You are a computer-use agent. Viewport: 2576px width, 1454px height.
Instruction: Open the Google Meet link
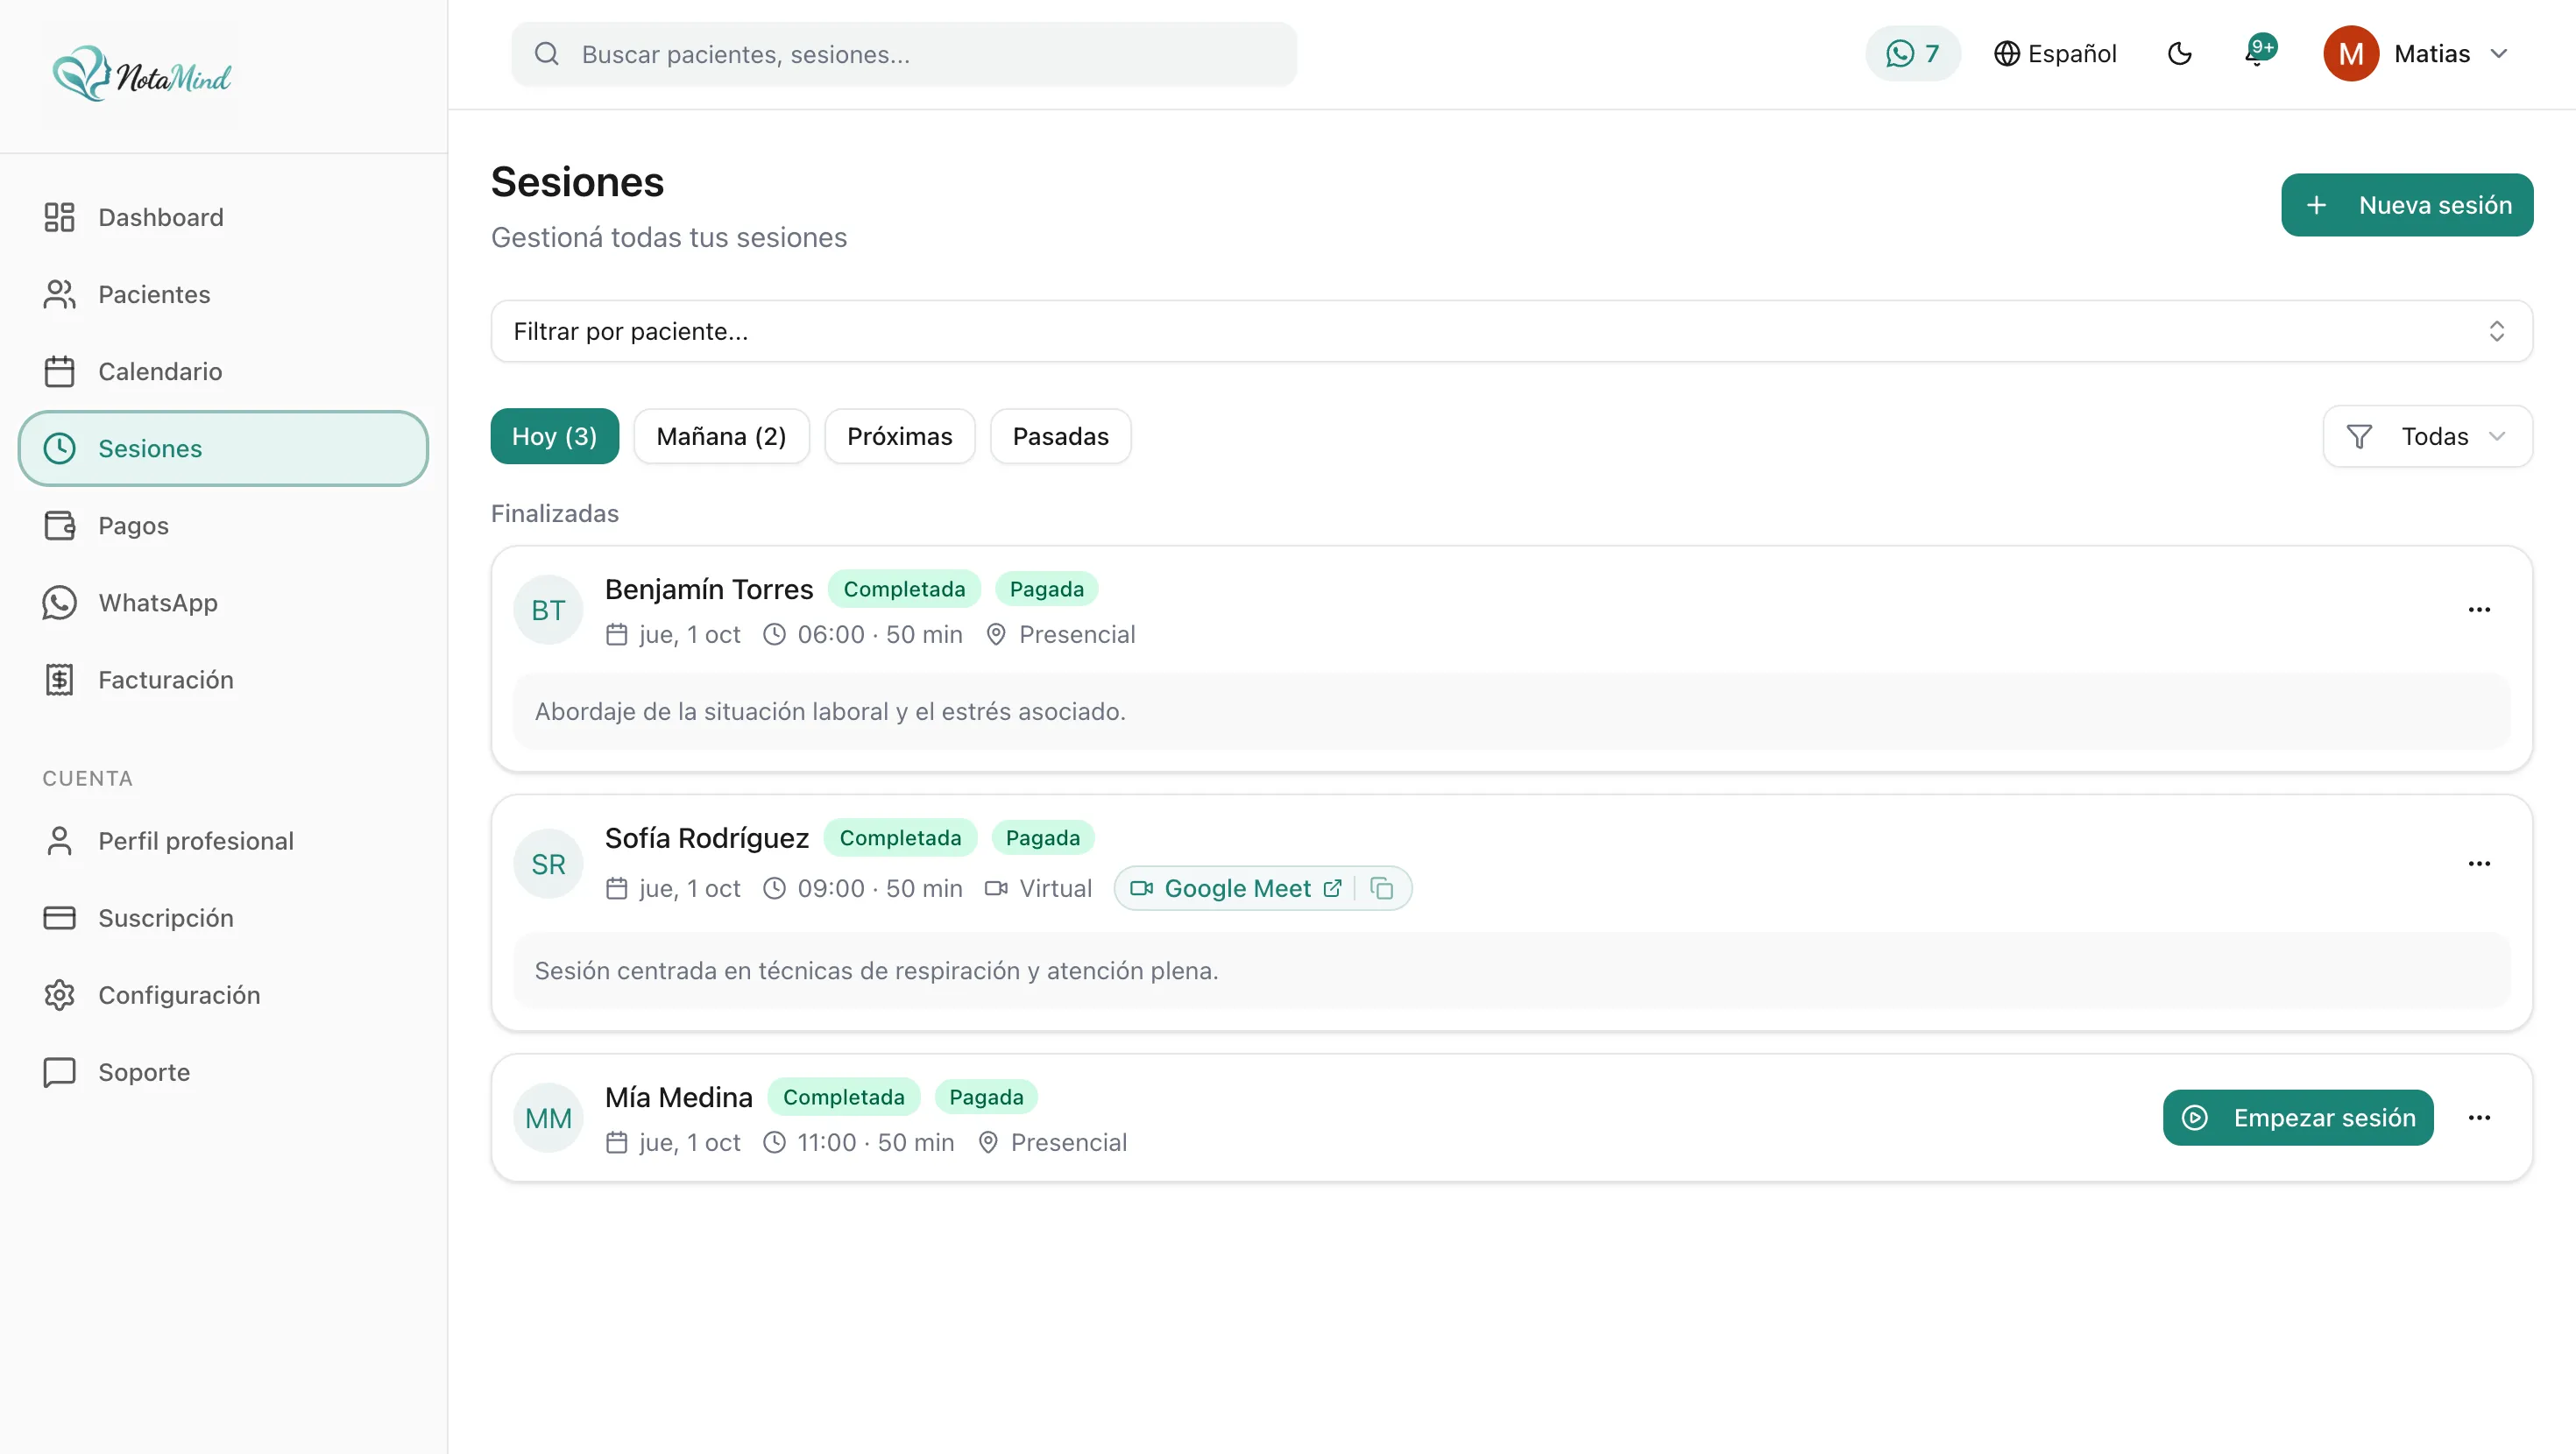1236,888
